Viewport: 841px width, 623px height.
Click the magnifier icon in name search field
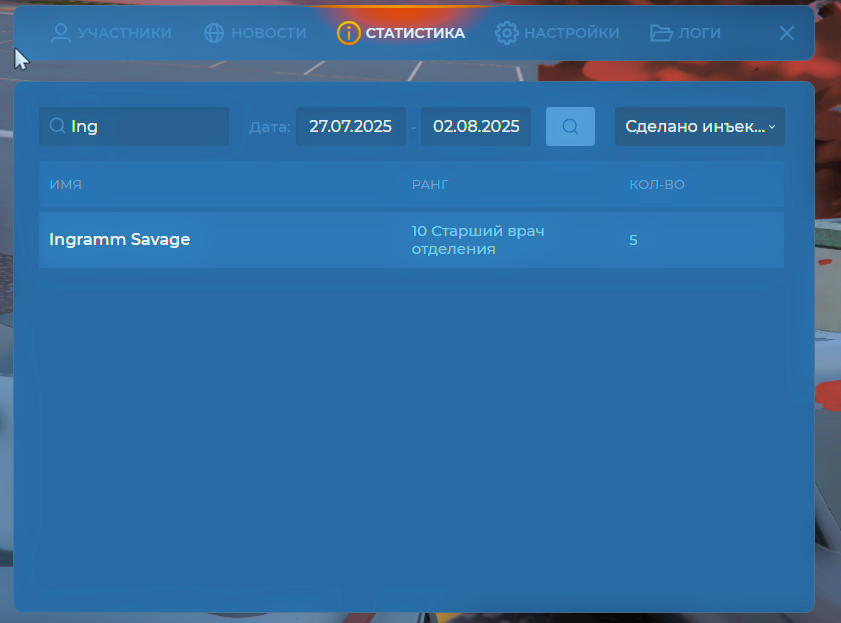pos(57,126)
